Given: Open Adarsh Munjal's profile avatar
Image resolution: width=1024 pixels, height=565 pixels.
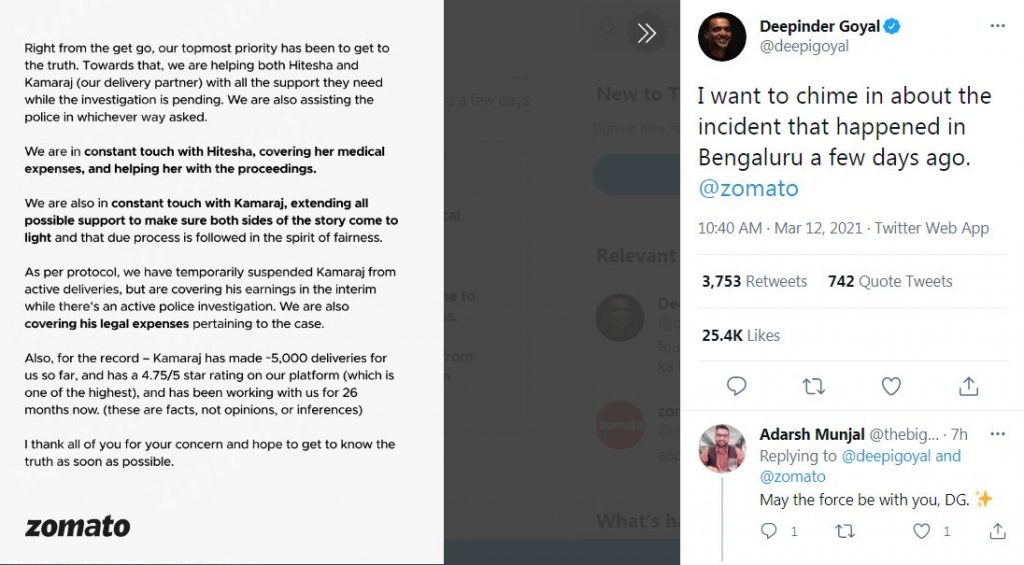Looking at the screenshot, I should coord(722,449).
